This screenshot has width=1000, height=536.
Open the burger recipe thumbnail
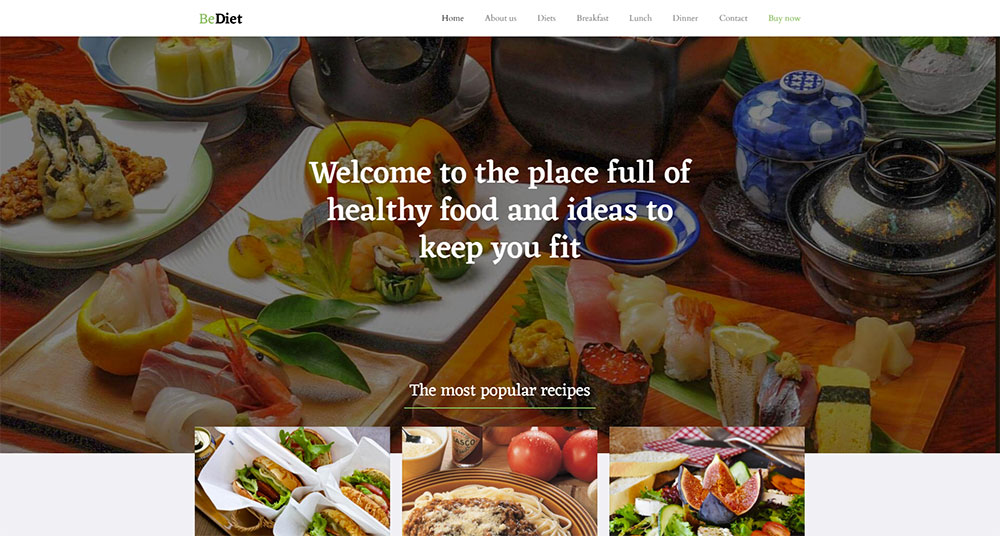point(293,481)
